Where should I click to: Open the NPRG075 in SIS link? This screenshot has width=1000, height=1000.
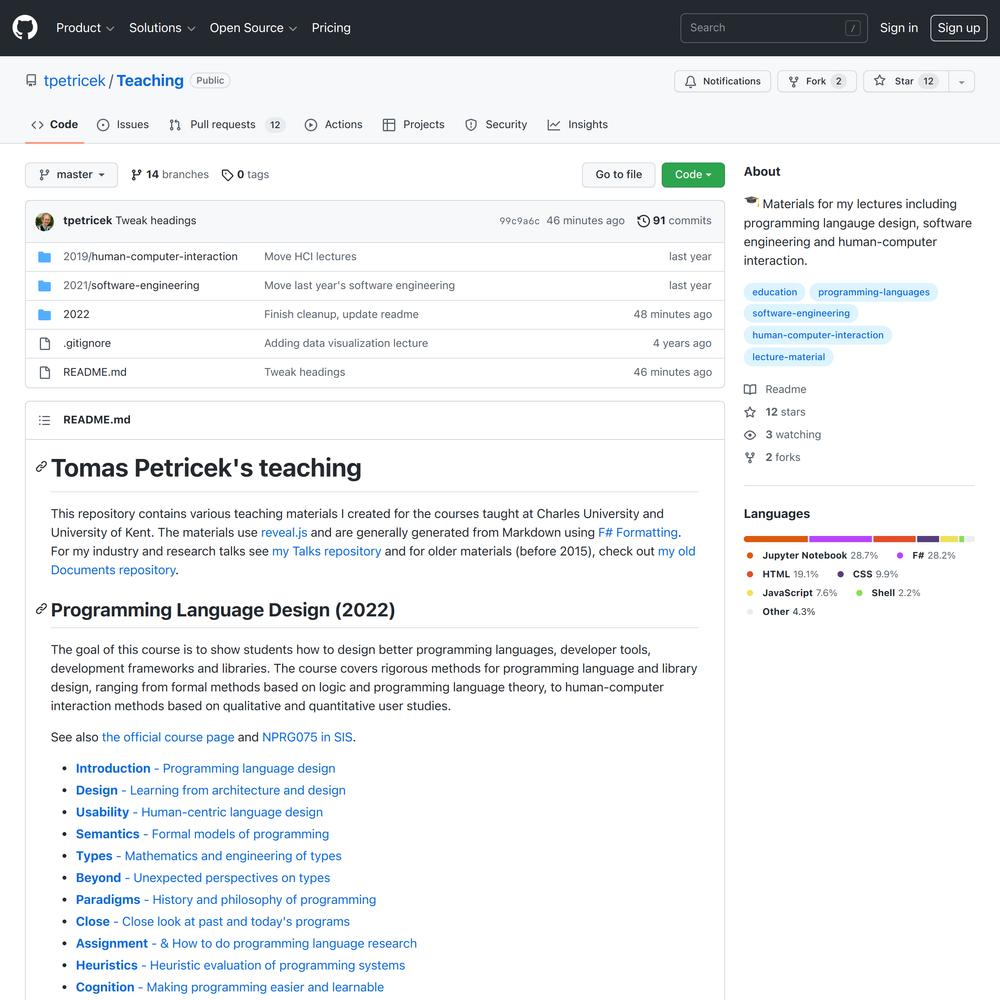[307, 737]
